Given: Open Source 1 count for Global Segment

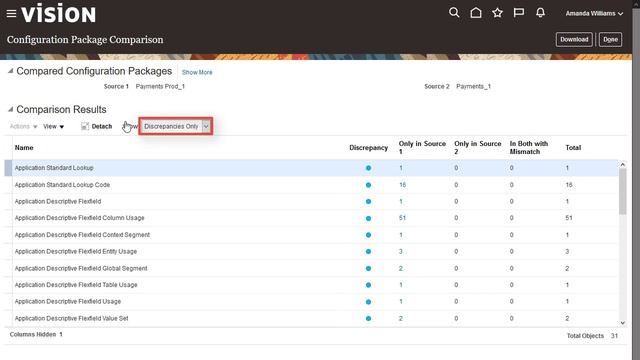Looking at the screenshot, I should pyautogui.click(x=401, y=269).
